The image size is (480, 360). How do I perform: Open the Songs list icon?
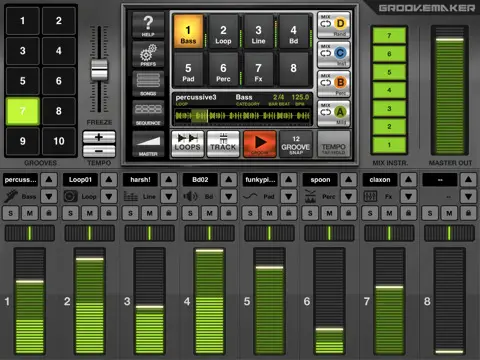148,84
